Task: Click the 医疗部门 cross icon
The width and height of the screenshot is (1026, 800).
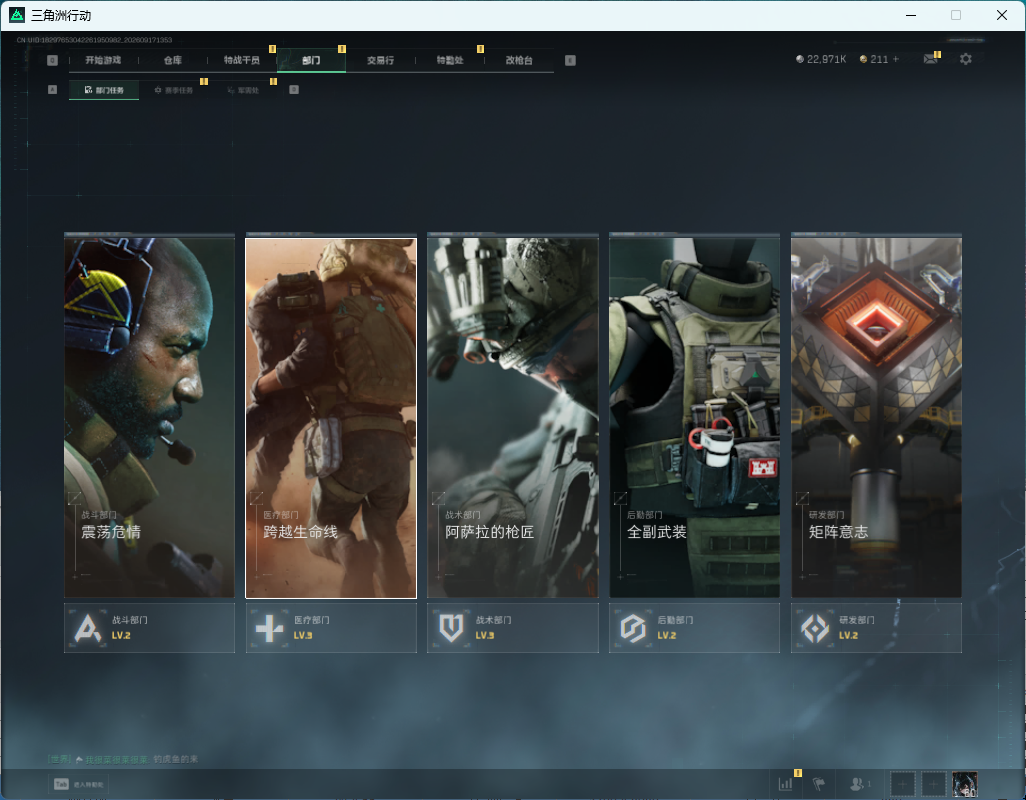Action: click(x=270, y=628)
